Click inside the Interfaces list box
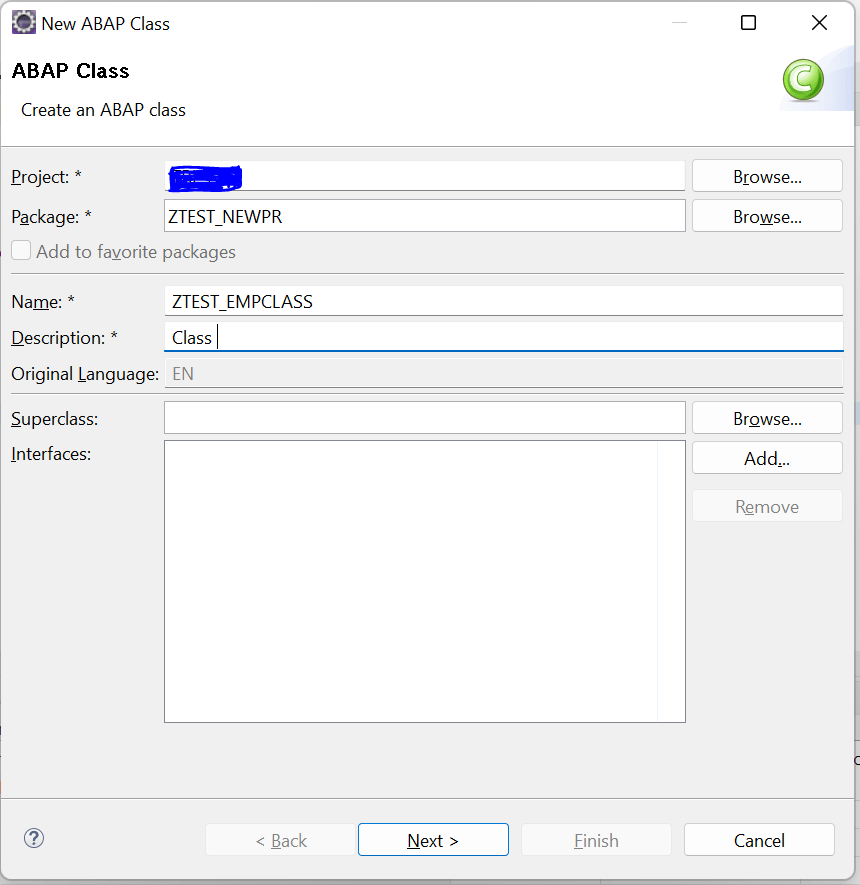 424,581
